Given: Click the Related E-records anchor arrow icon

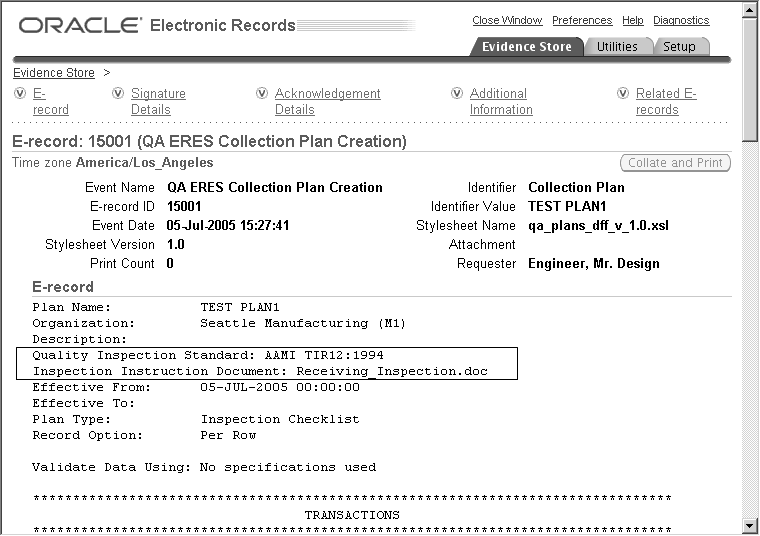Looking at the screenshot, I should (x=623, y=93).
